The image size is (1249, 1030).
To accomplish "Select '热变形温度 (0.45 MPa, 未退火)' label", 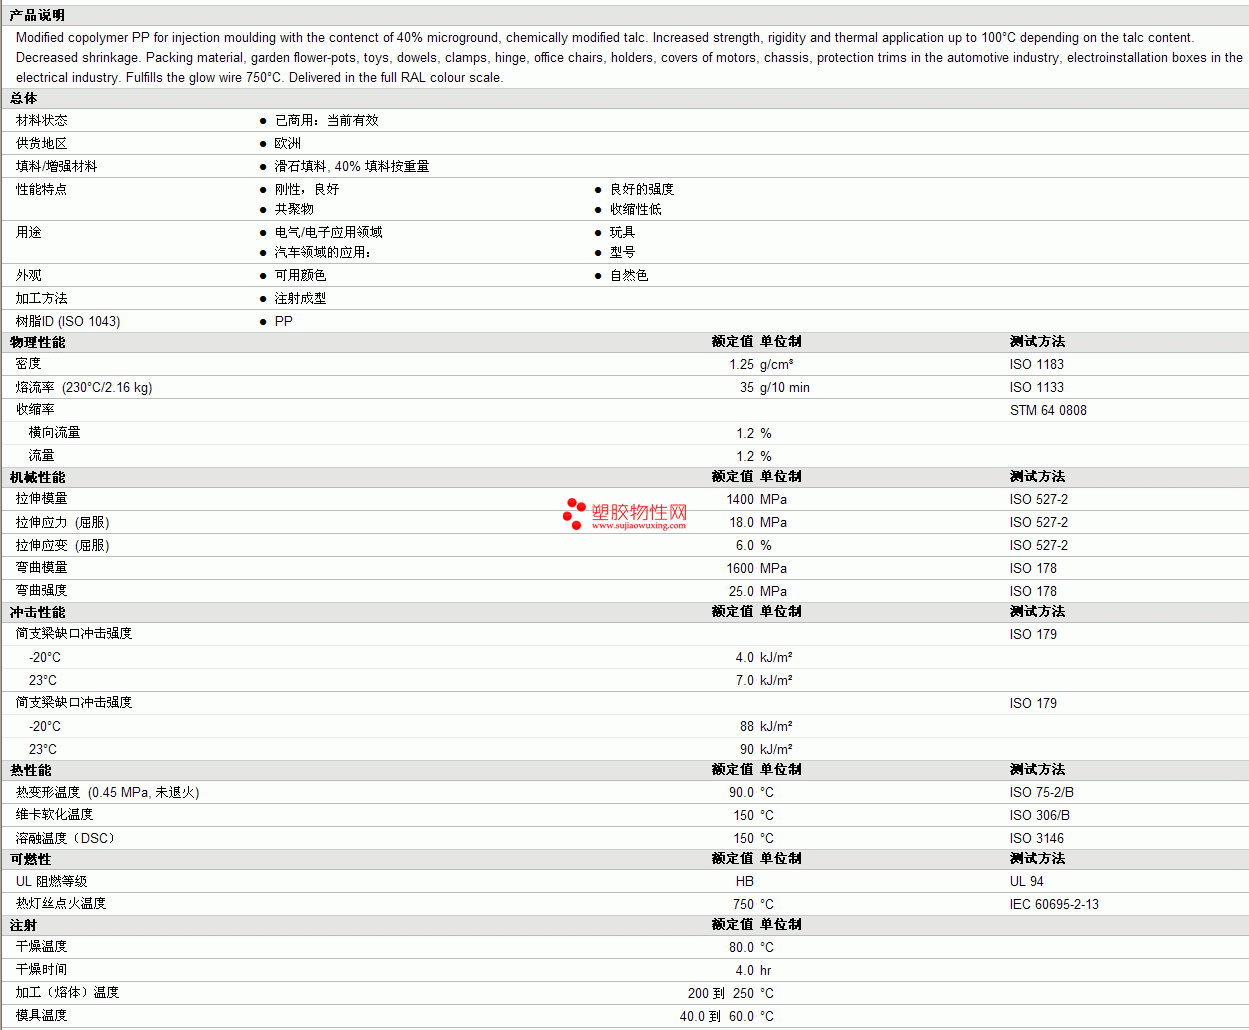I will [x=108, y=792].
